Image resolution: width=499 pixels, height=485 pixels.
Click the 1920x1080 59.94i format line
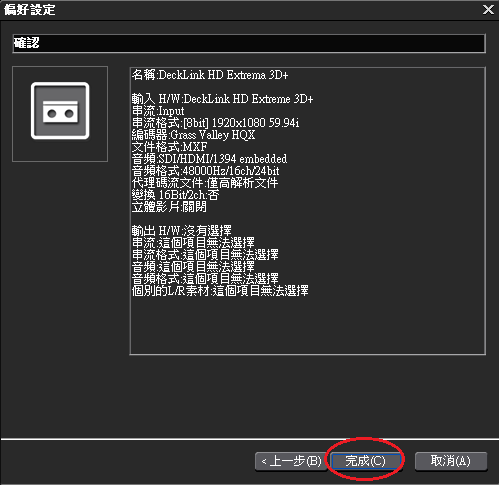click(x=216, y=123)
